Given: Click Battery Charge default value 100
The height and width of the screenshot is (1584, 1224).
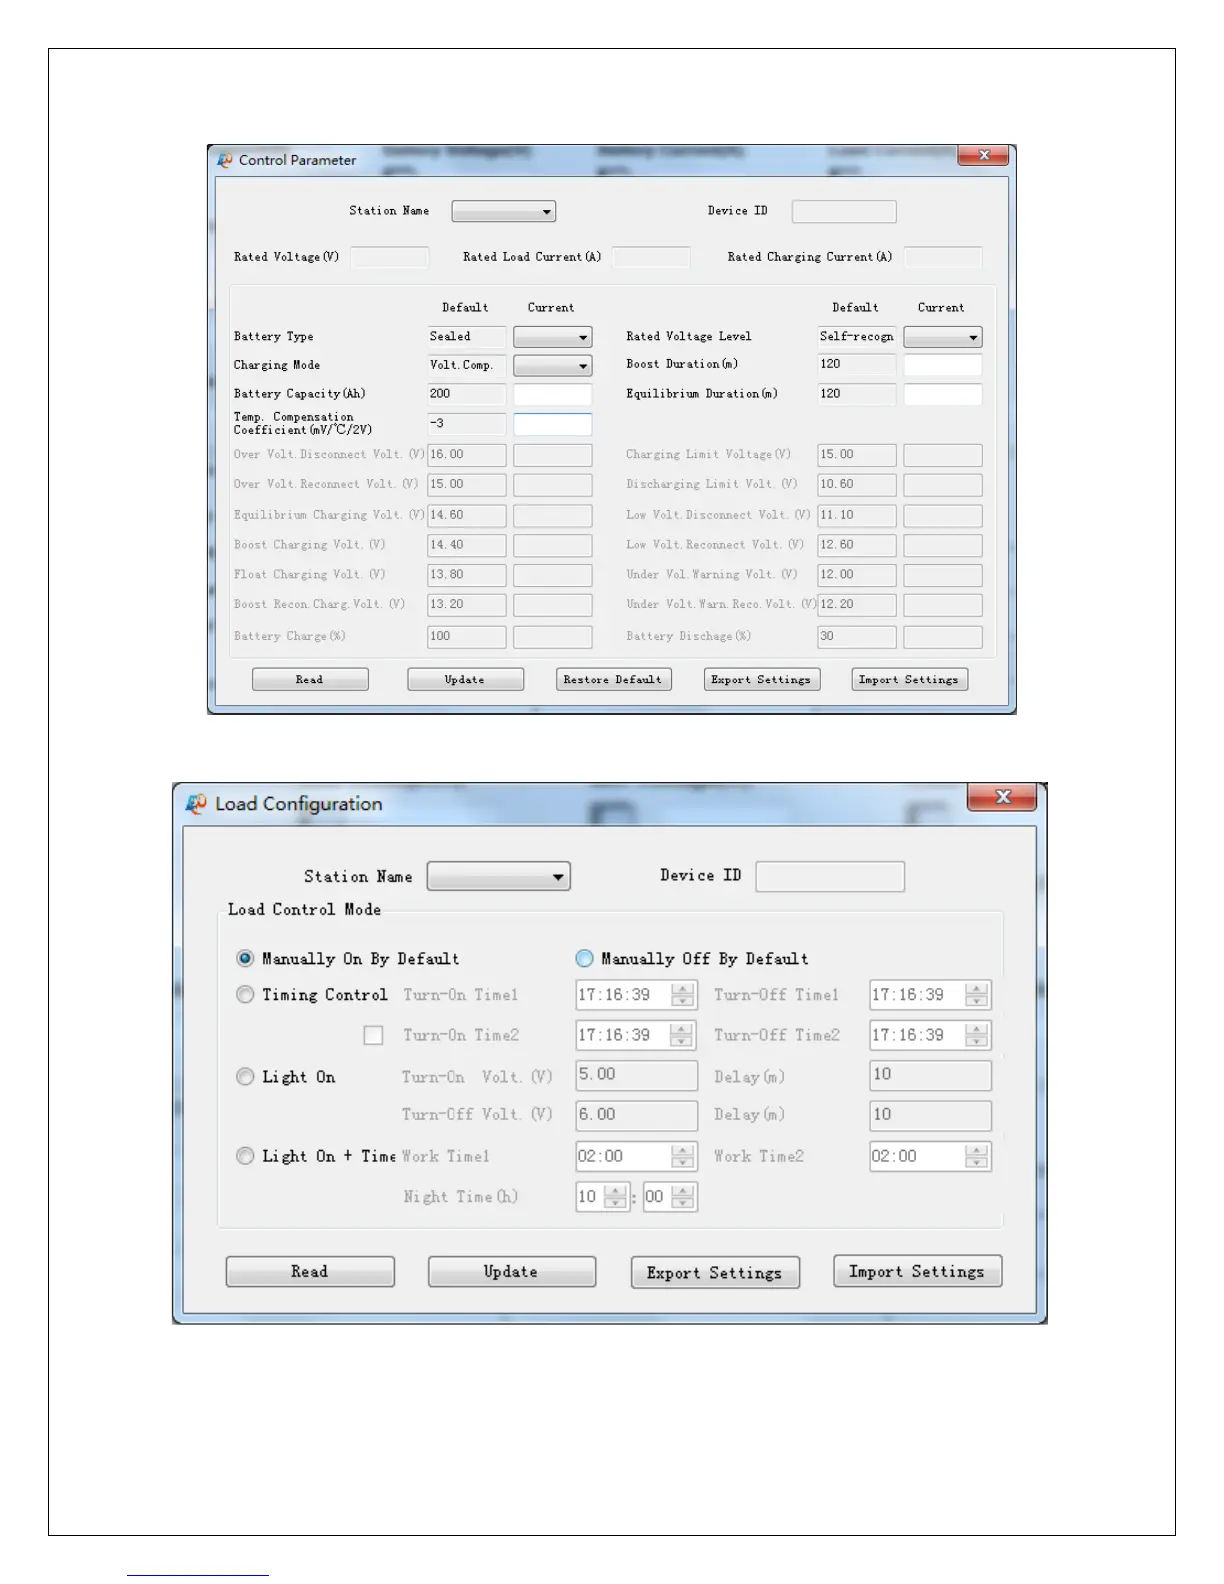Looking at the screenshot, I should click(467, 637).
